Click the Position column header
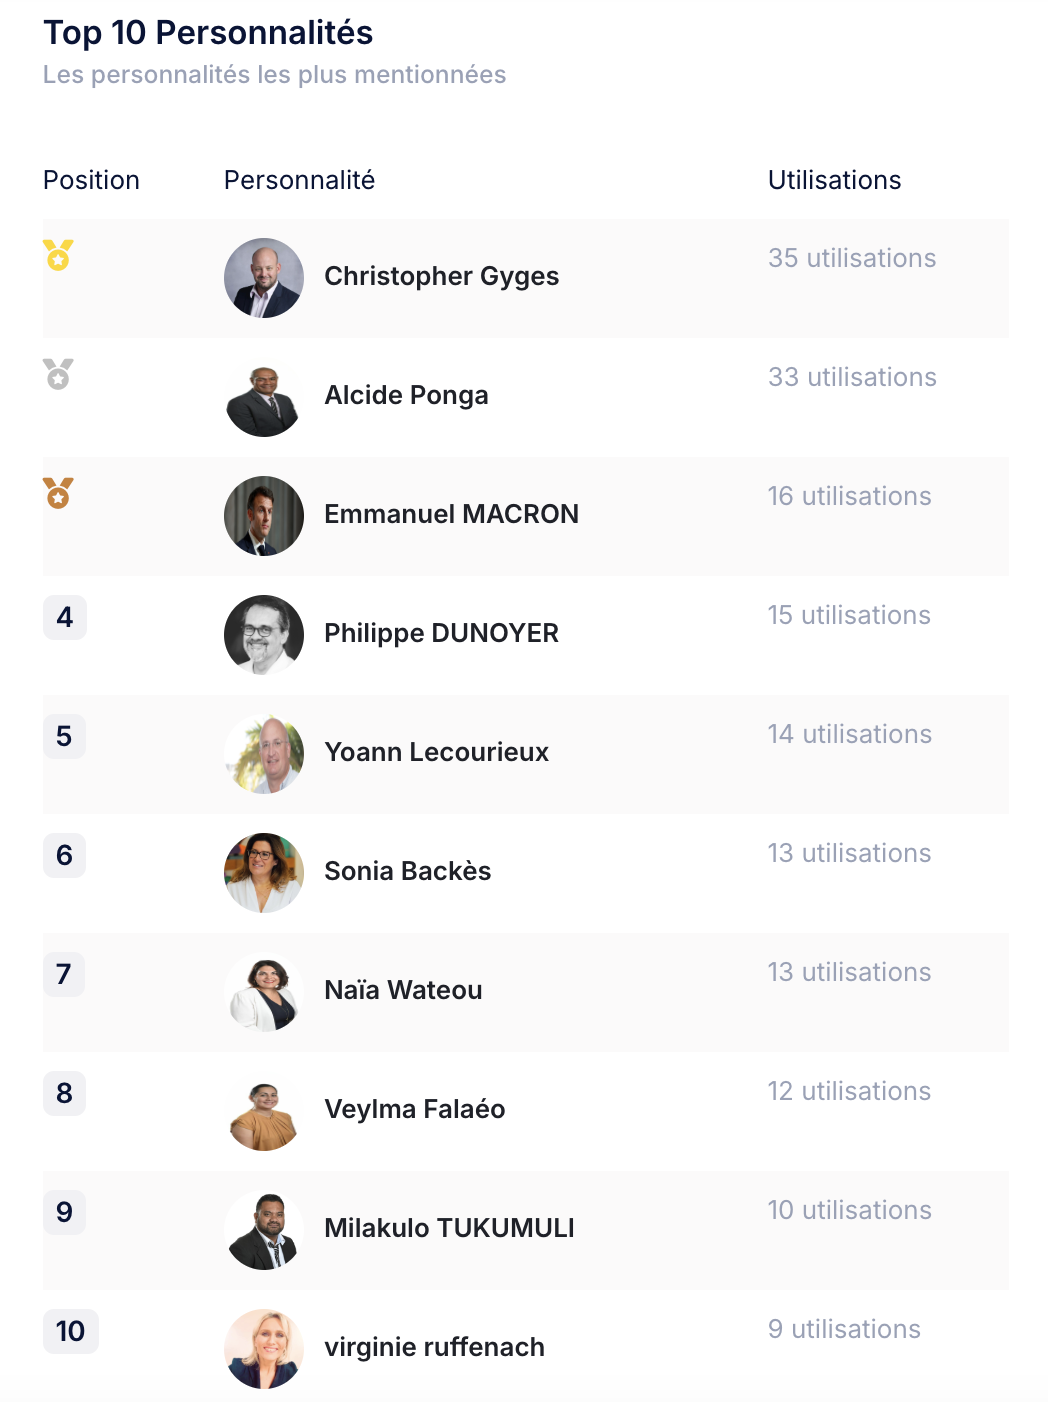The height and width of the screenshot is (1402, 1048). 91,180
